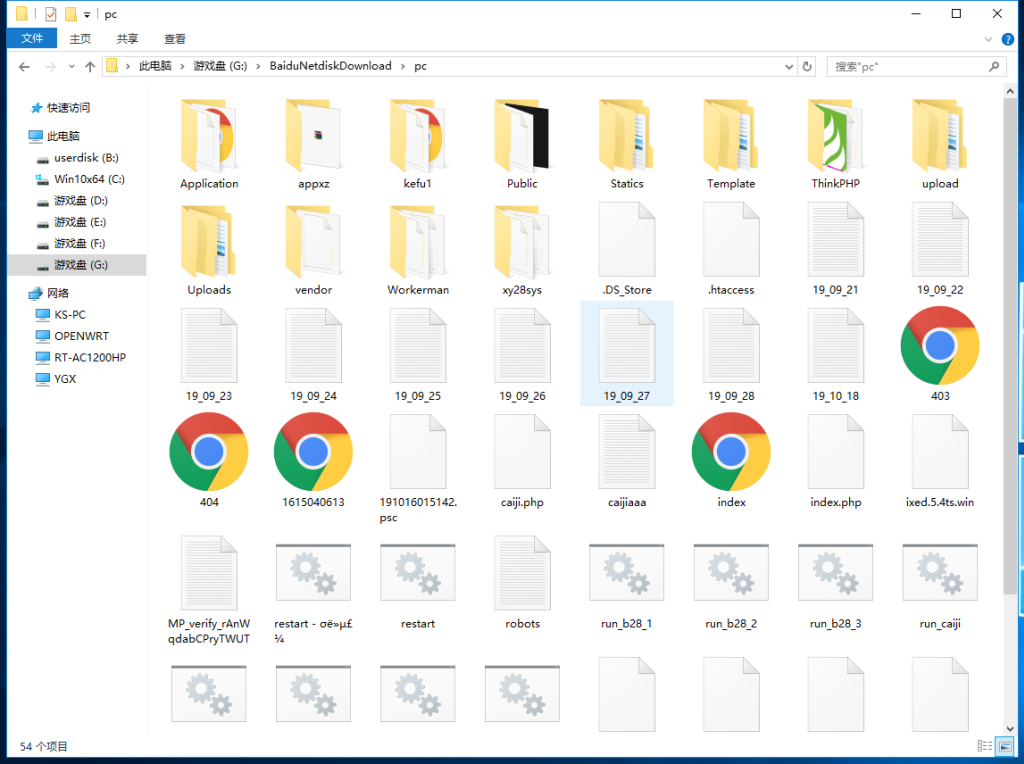Select the robots text file
Viewport: 1024px width, 764px height.
tap(522, 583)
